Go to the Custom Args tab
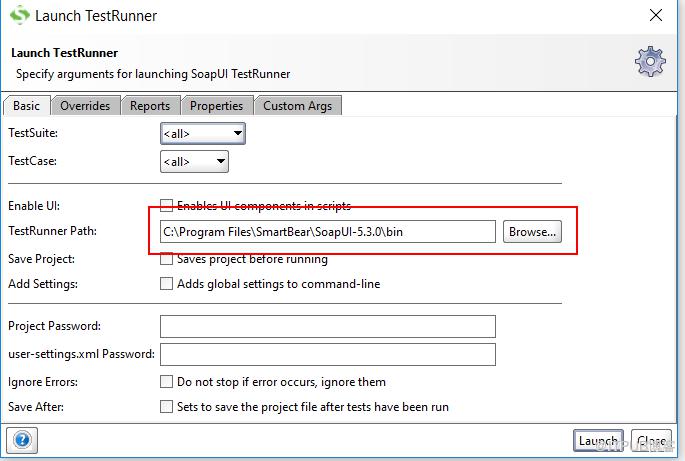This screenshot has height=461, width=685. (x=298, y=106)
